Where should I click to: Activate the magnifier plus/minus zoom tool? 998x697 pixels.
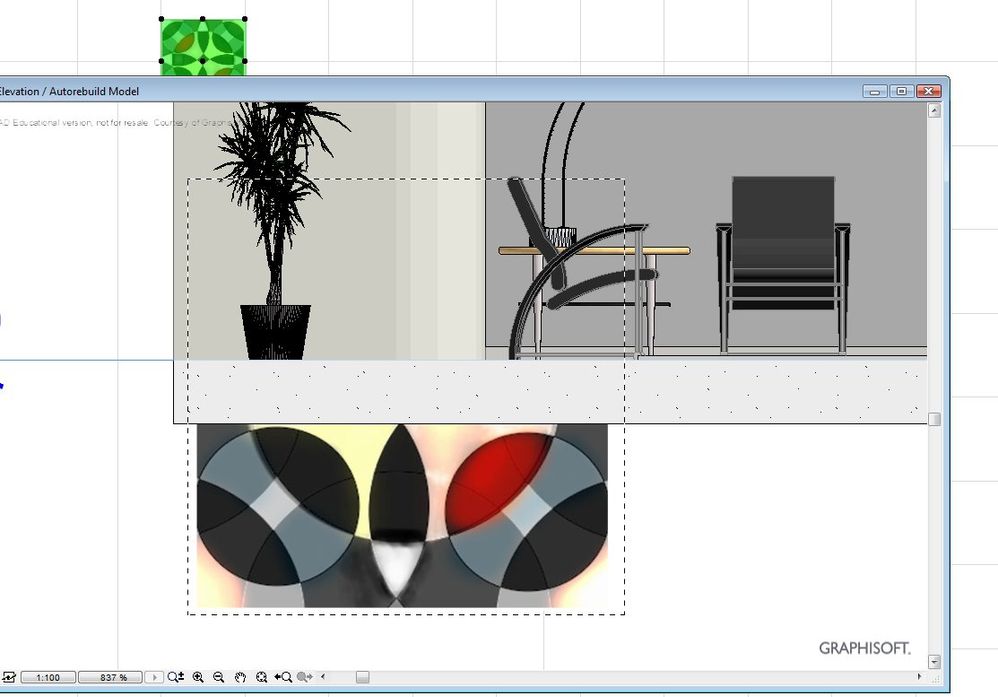click(x=176, y=677)
